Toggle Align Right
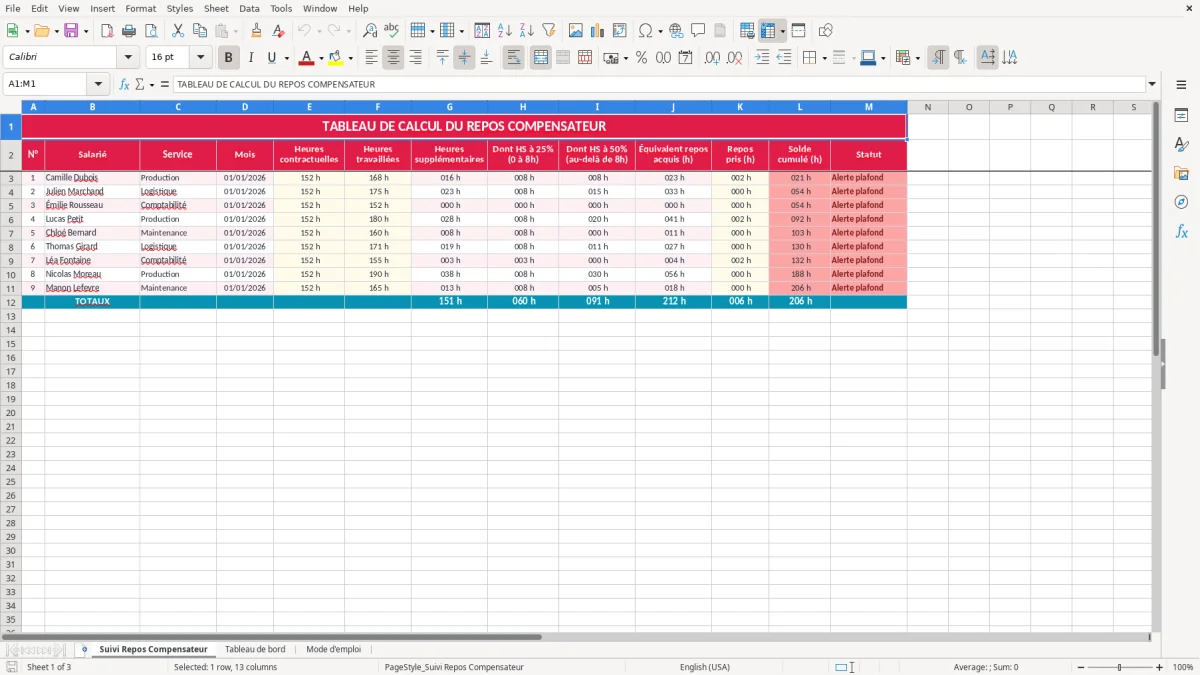Screen dimensions: 1200x675 click(415, 58)
